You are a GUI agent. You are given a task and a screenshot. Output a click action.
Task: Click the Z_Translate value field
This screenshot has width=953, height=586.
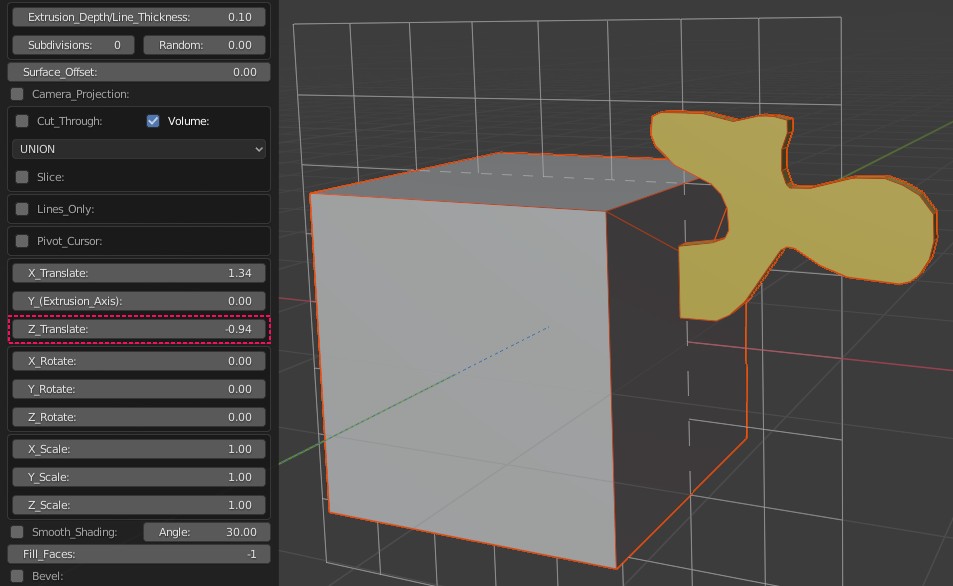[139, 329]
